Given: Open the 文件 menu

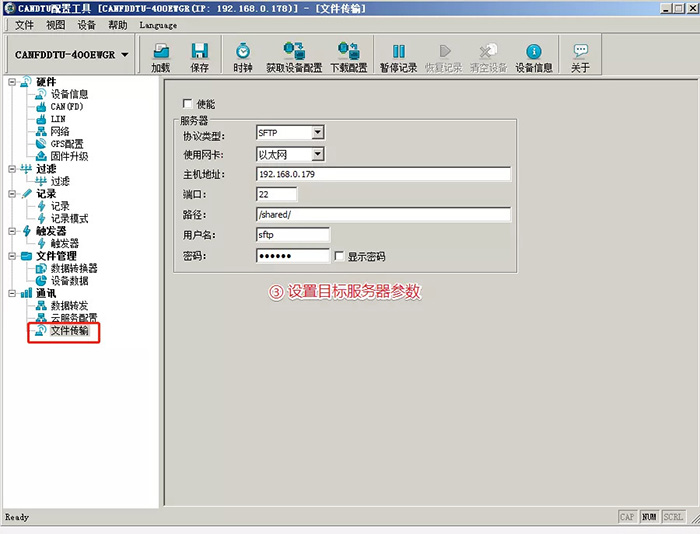Looking at the screenshot, I should click(x=24, y=25).
